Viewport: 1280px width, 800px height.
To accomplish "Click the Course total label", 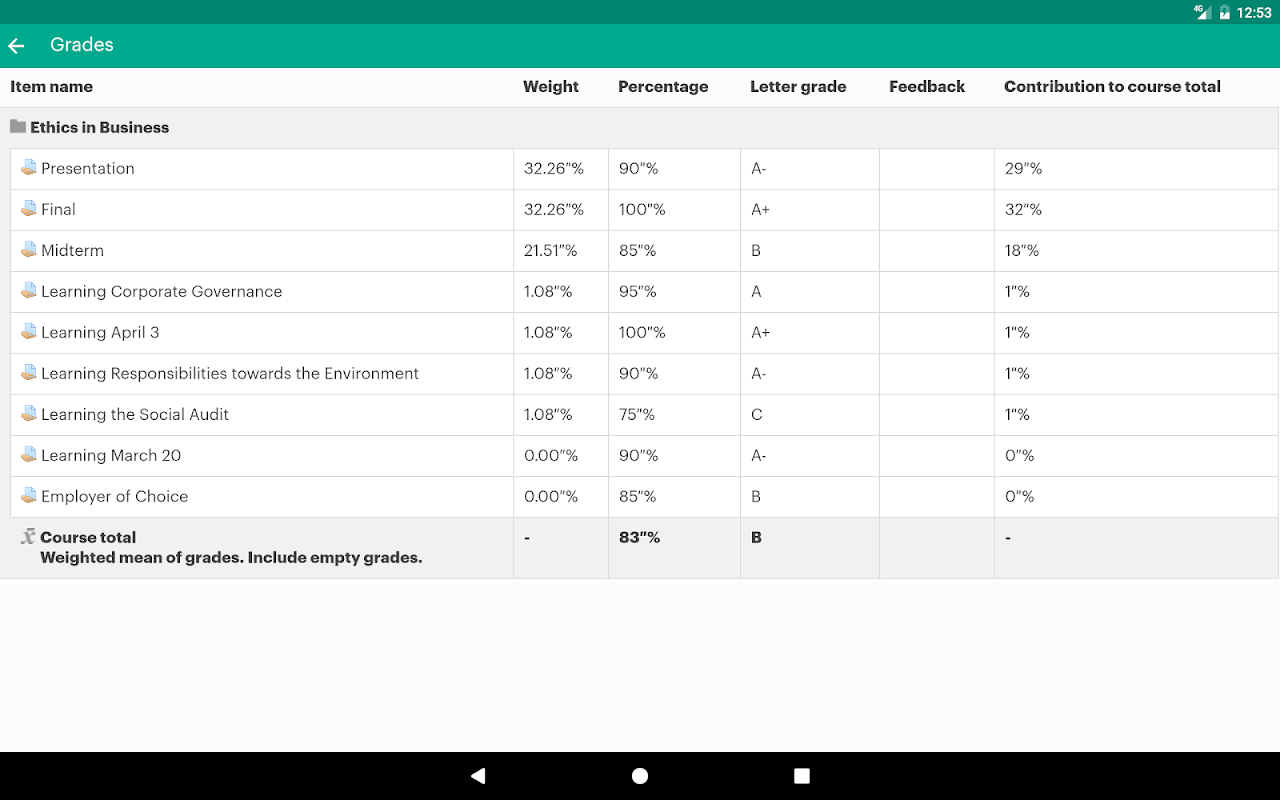I will coord(88,537).
